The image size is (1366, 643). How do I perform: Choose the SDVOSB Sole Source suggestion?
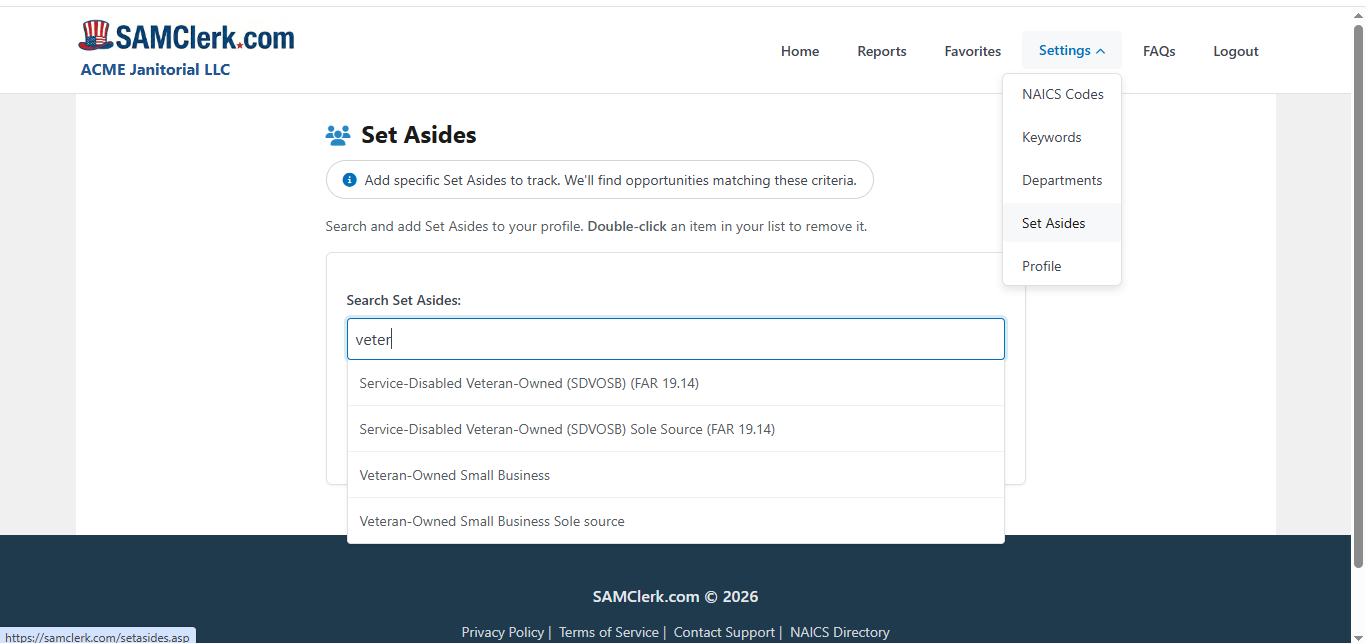567,429
